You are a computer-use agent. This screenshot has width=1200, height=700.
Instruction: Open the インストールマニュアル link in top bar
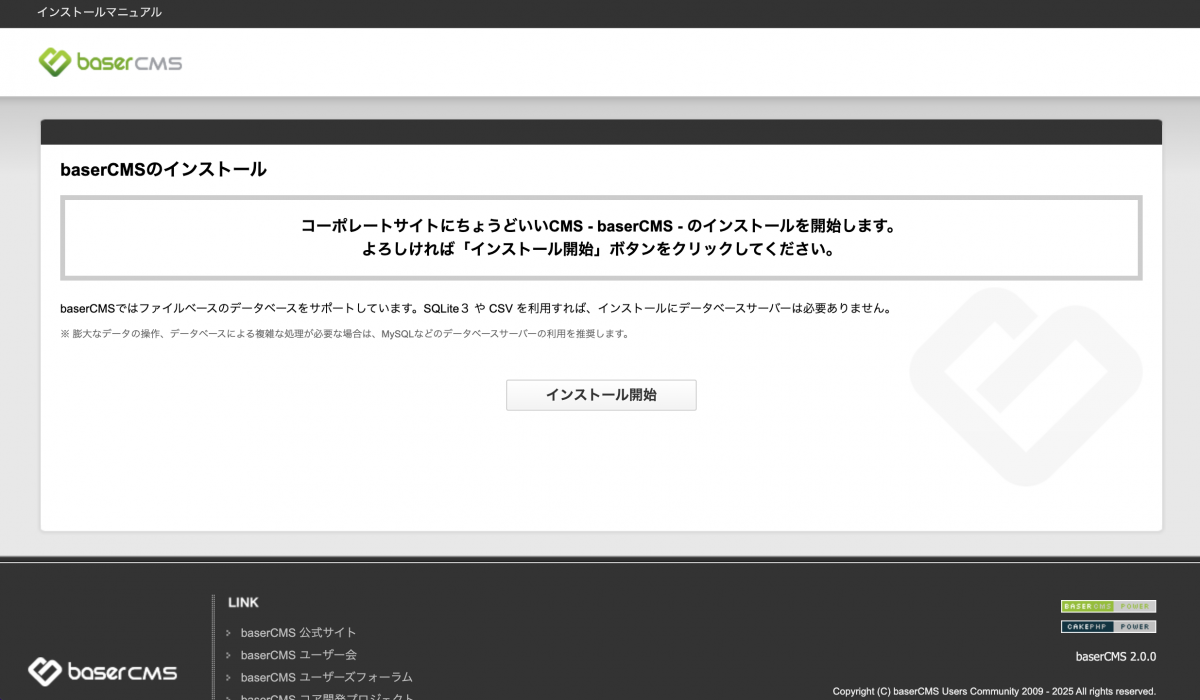[x=99, y=12]
